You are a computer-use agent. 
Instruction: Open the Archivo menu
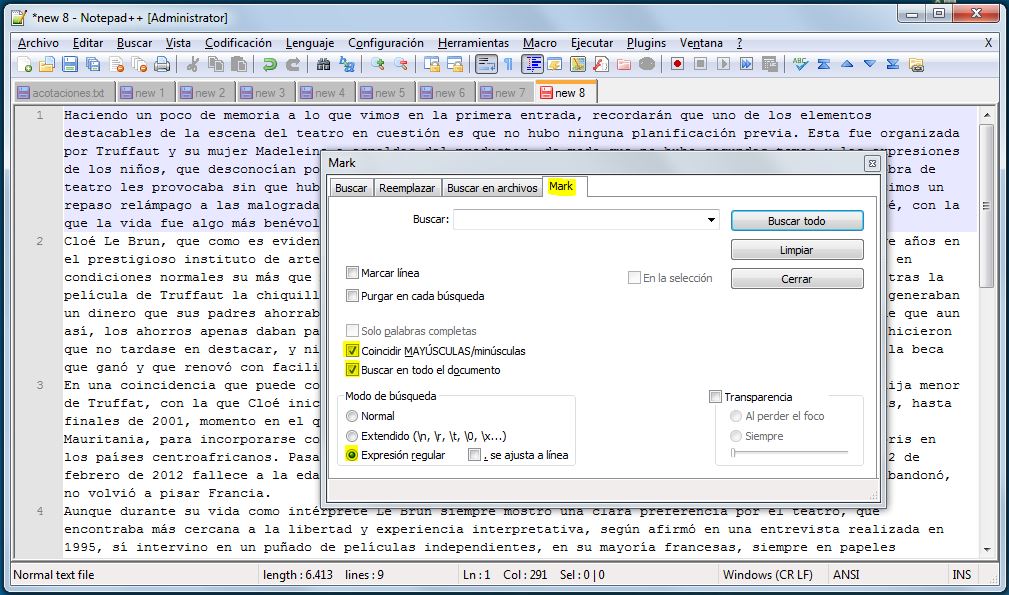(38, 43)
